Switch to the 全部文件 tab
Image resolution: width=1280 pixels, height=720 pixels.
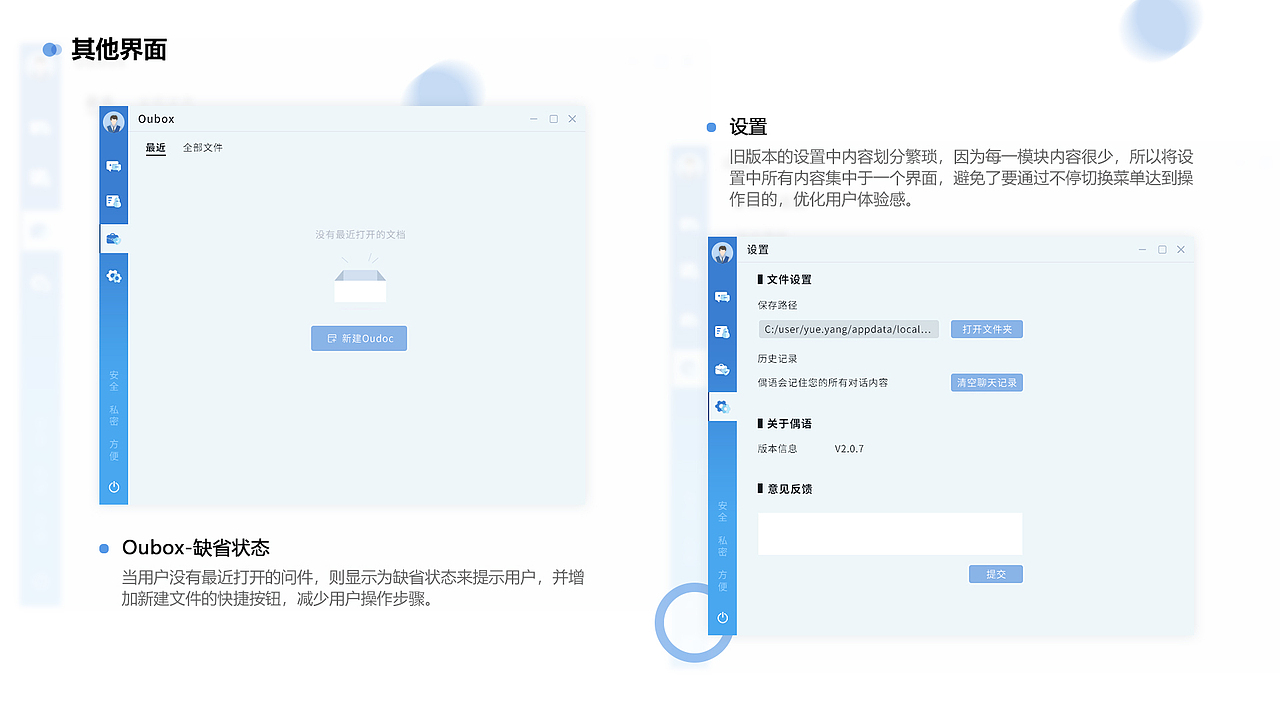(x=203, y=148)
